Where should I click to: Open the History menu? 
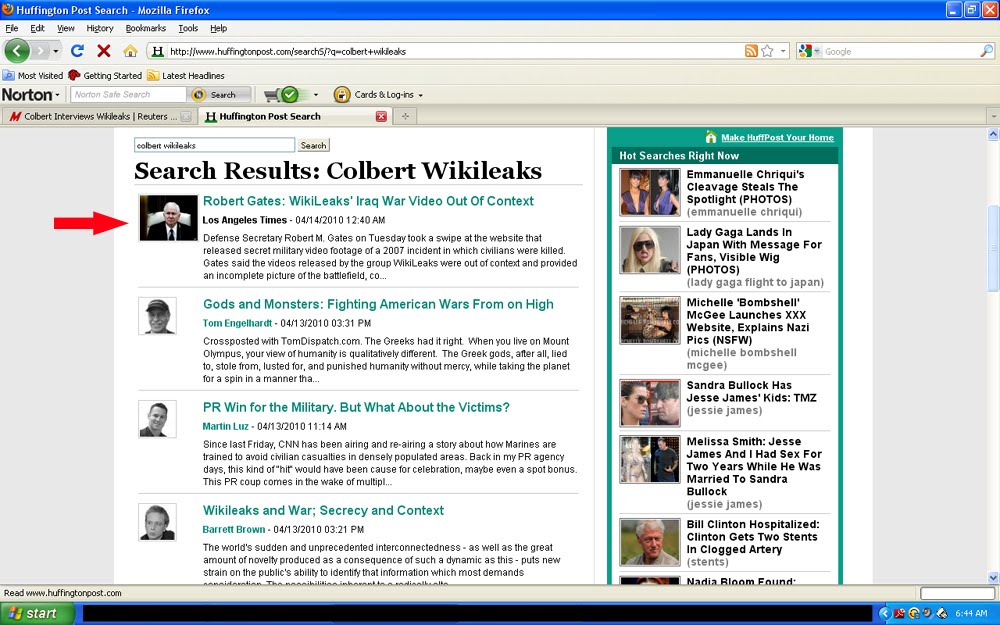tap(100, 28)
